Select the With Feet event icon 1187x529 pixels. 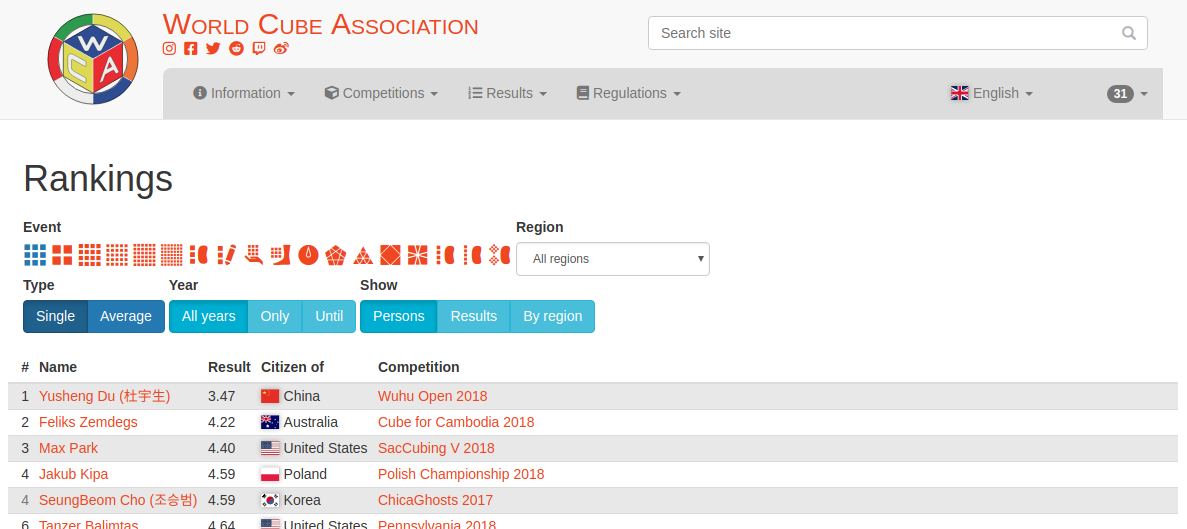pos(281,255)
